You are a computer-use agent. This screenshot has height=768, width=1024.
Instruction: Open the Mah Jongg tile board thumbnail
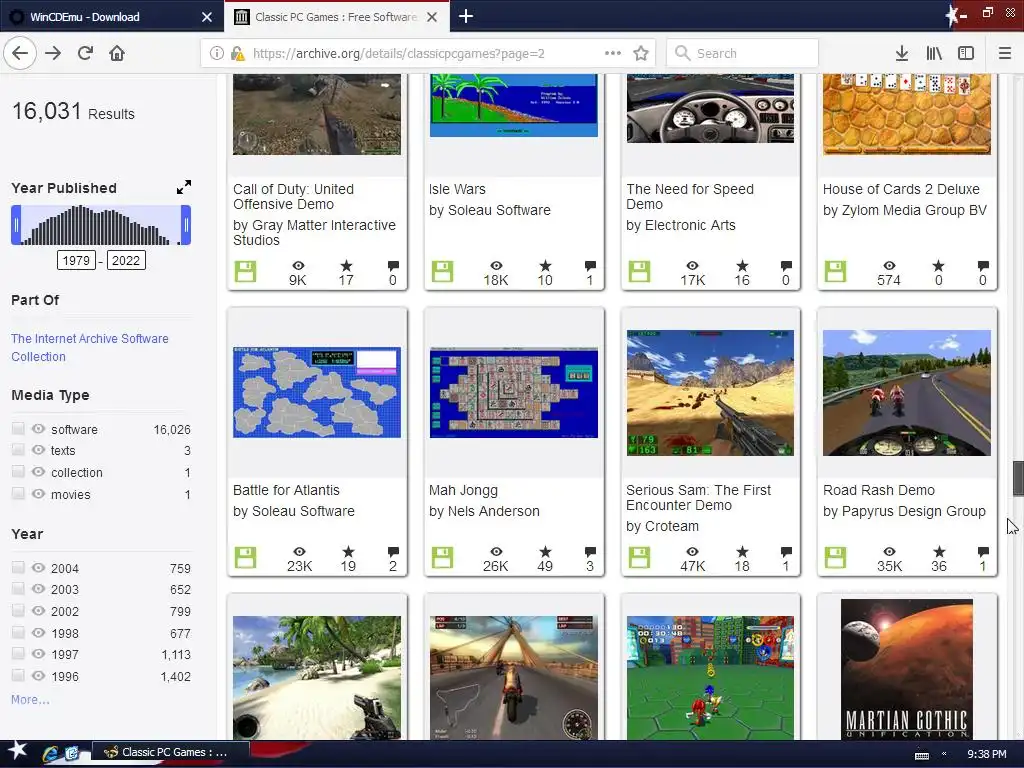point(513,392)
